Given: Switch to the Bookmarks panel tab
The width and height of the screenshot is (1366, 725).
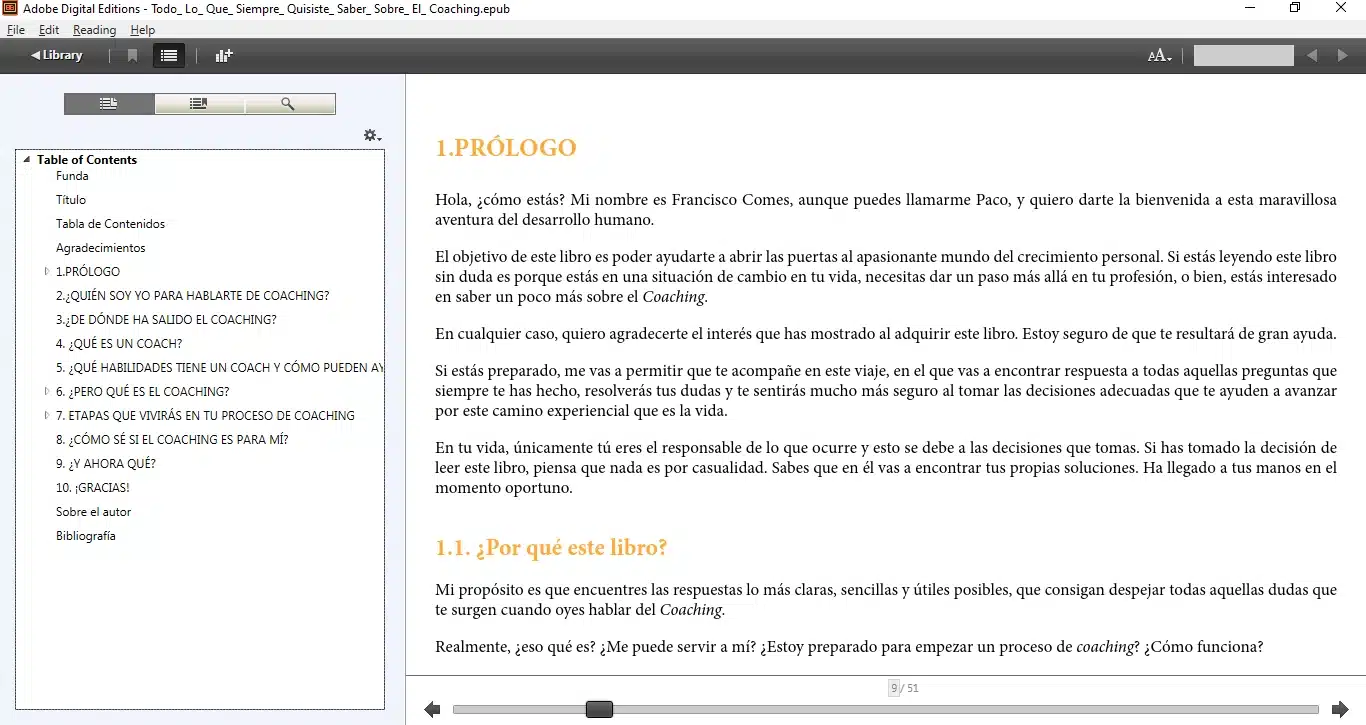Looking at the screenshot, I should point(199,104).
